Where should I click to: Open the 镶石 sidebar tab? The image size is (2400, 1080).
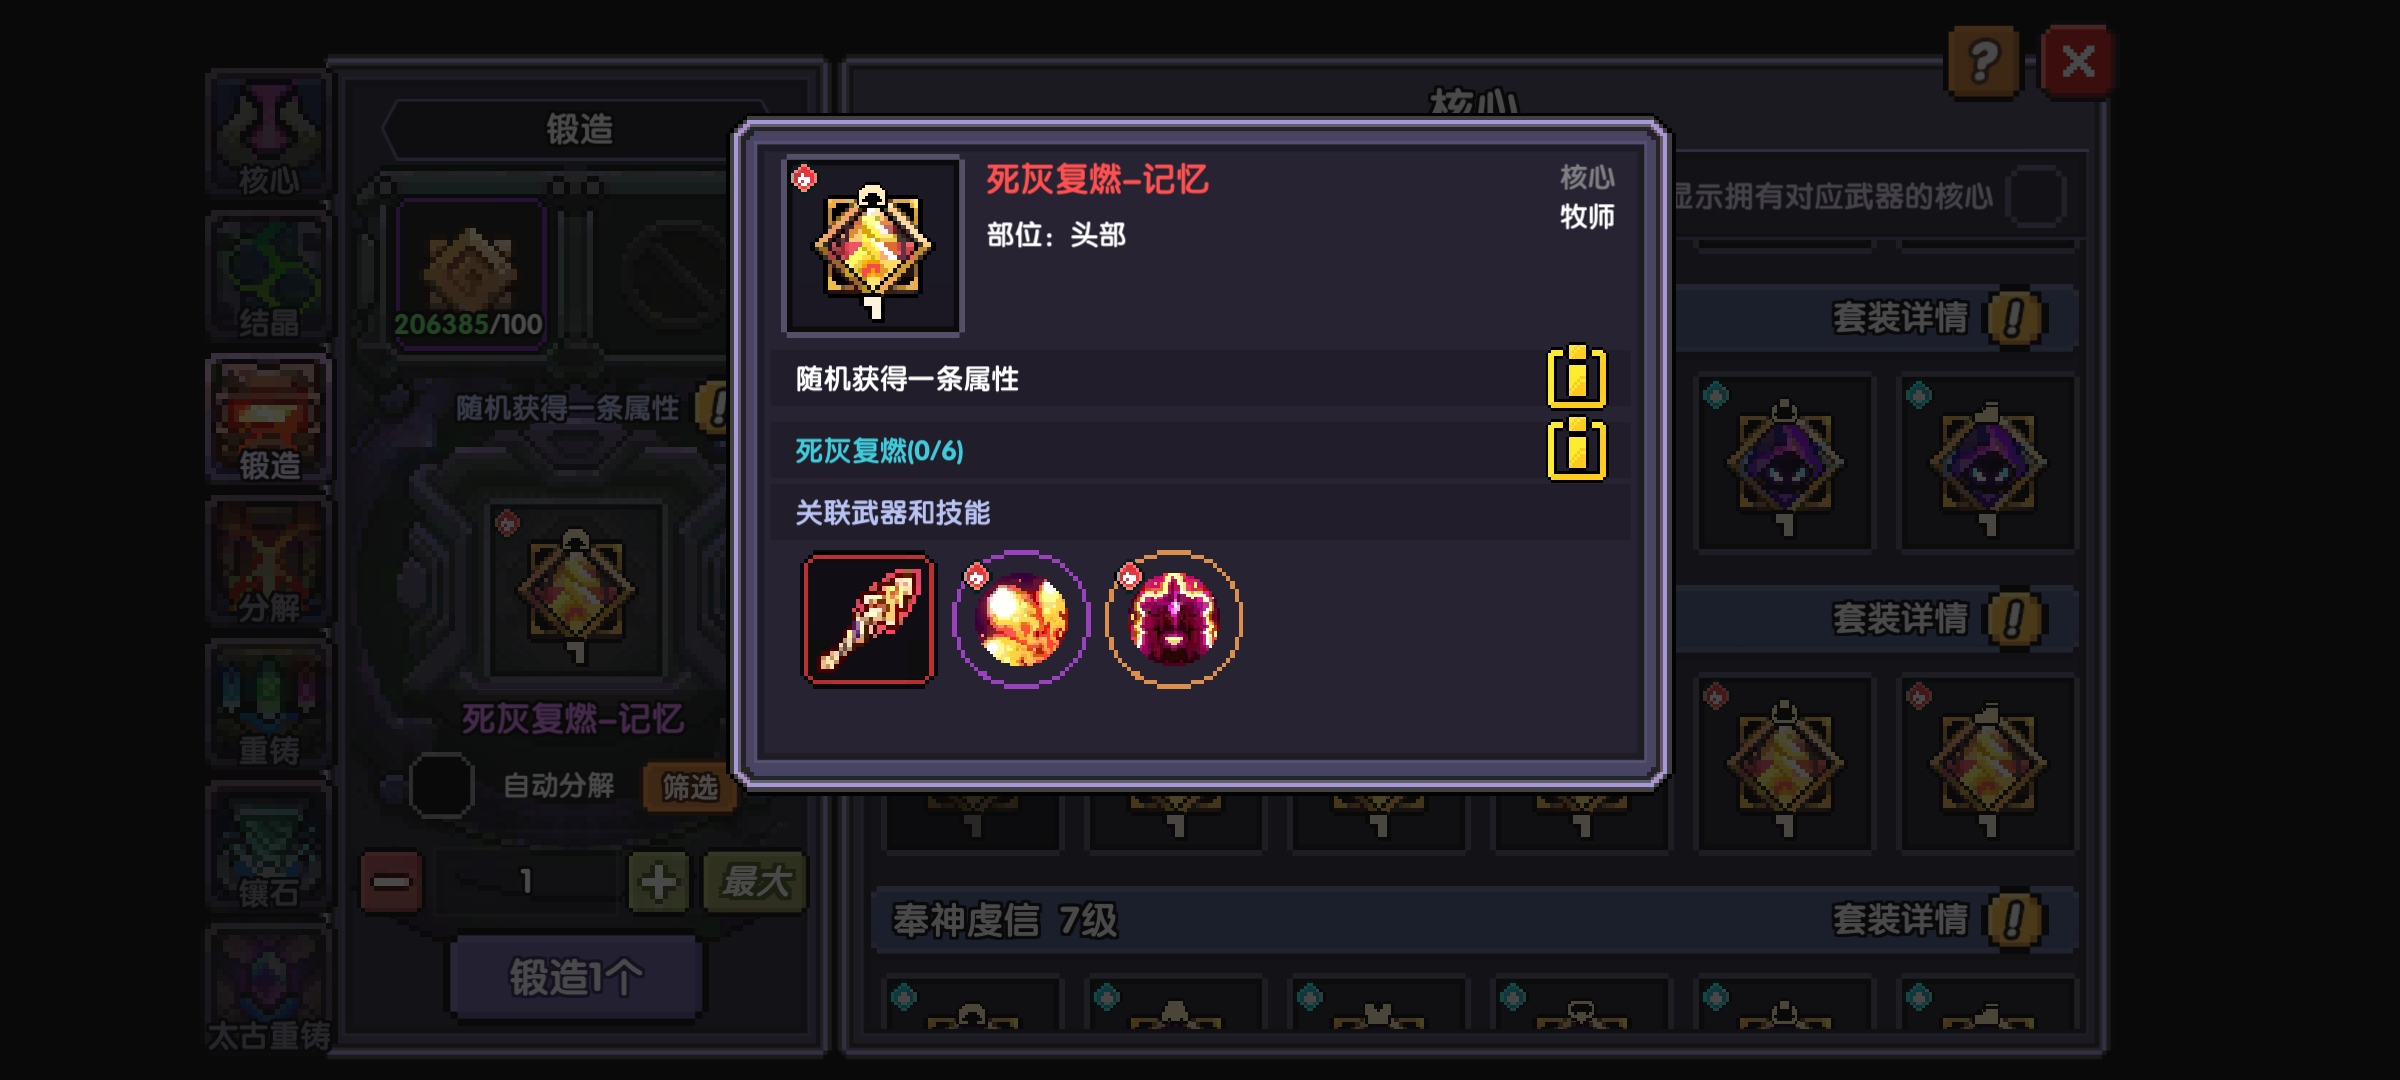[269, 848]
